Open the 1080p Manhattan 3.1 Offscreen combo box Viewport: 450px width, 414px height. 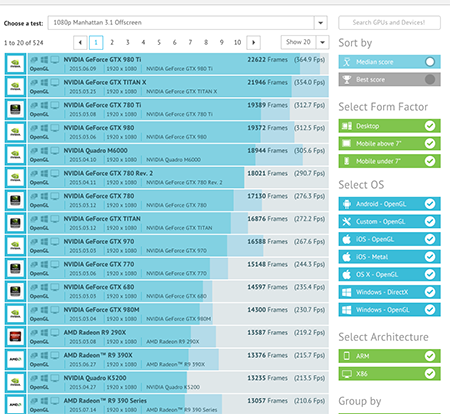click(x=187, y=23)
